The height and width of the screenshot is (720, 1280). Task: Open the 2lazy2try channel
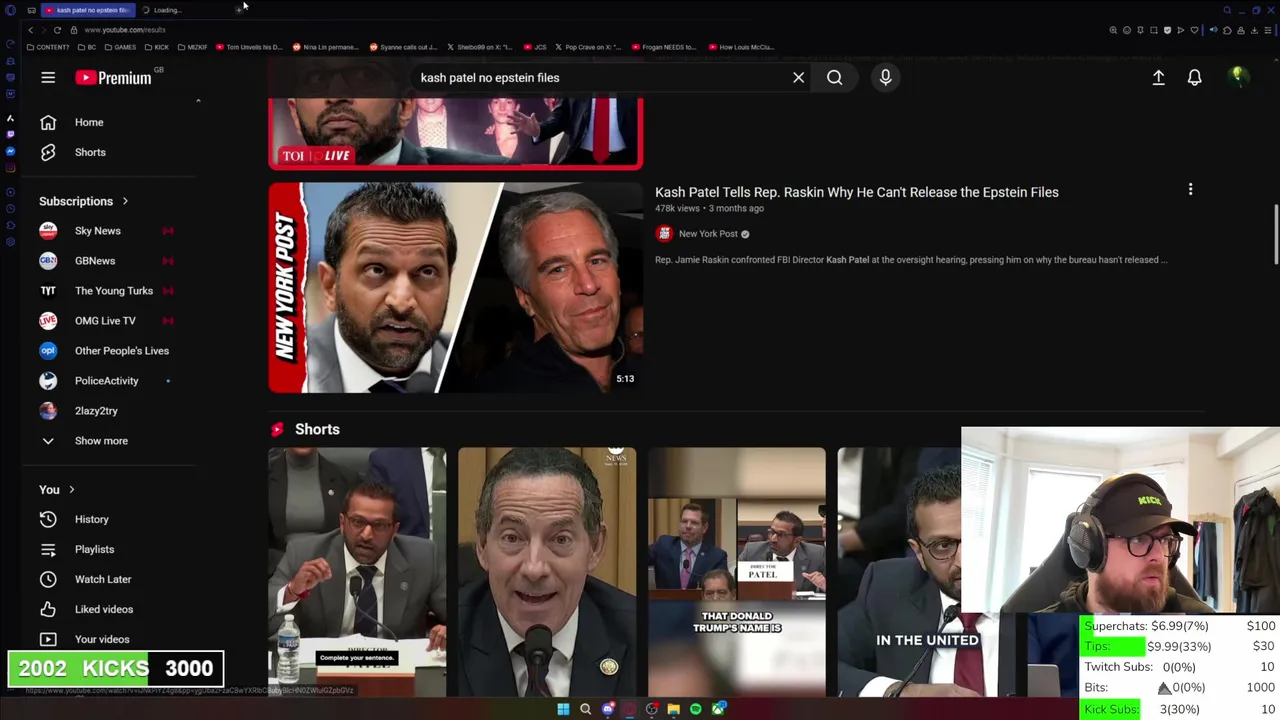point(96,411)
